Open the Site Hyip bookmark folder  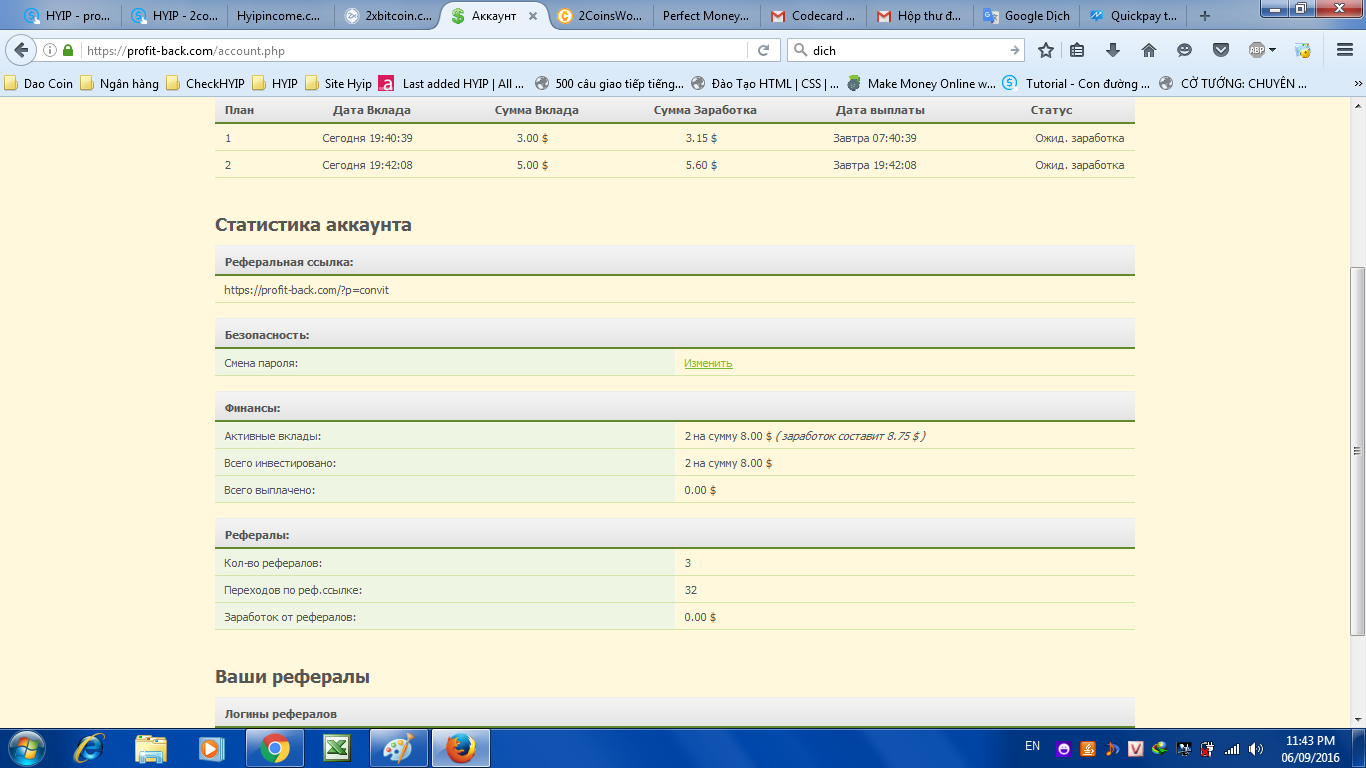tap(339, 84)
